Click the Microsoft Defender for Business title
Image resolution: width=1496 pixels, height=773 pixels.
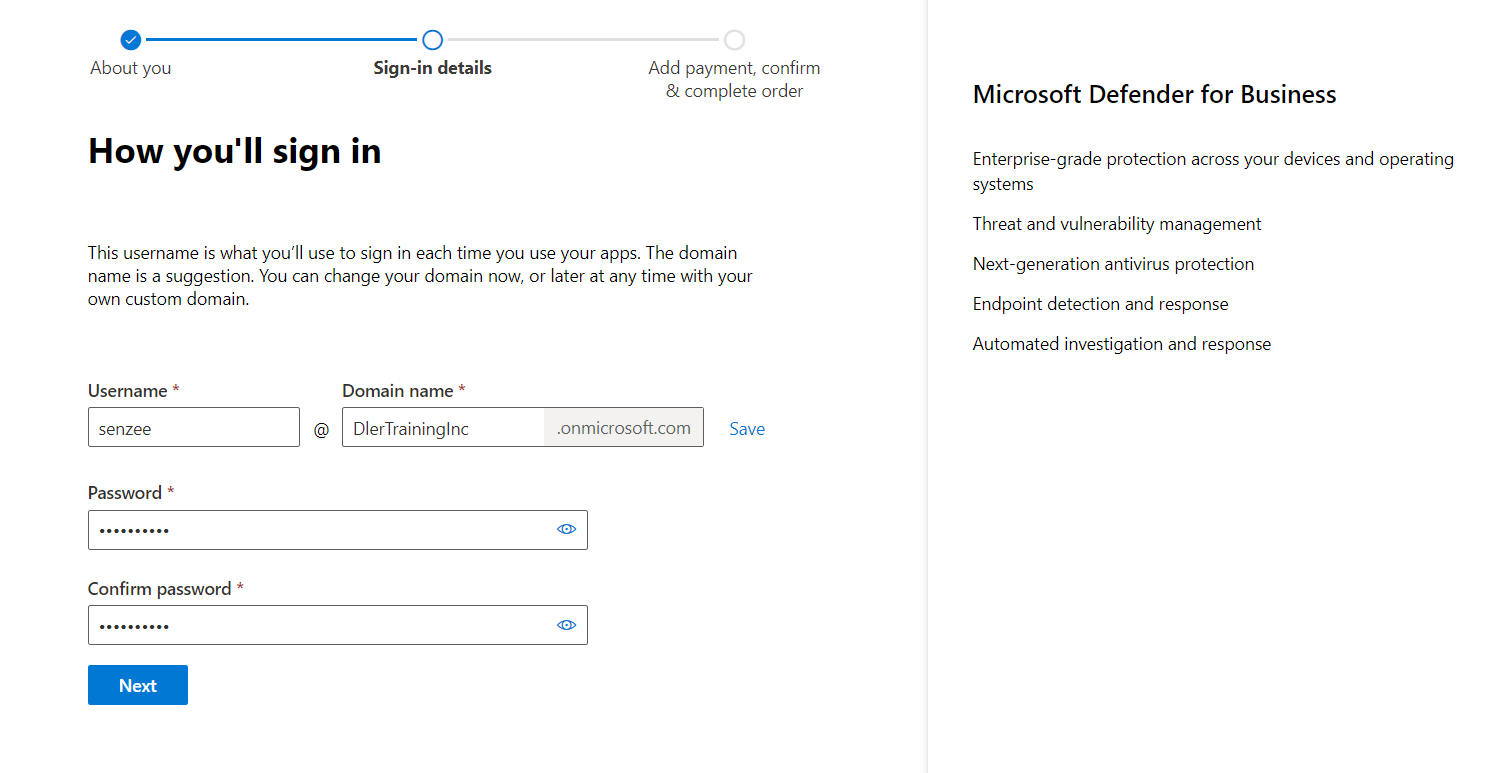tap(1154, 95)
